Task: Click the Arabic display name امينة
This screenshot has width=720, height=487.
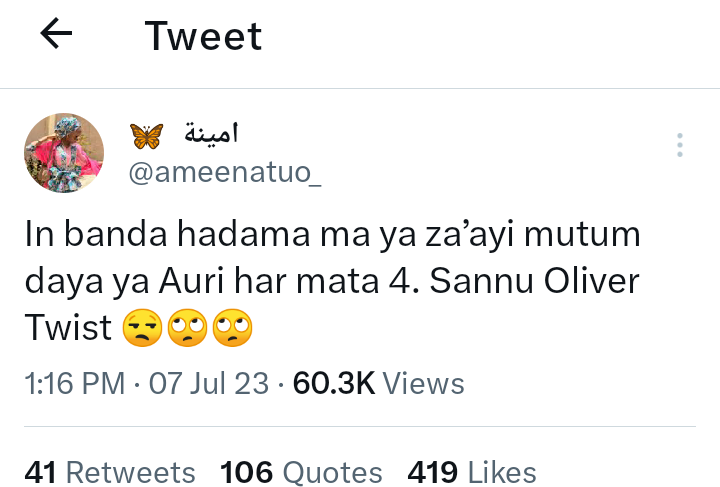Action: click(212, 133)
